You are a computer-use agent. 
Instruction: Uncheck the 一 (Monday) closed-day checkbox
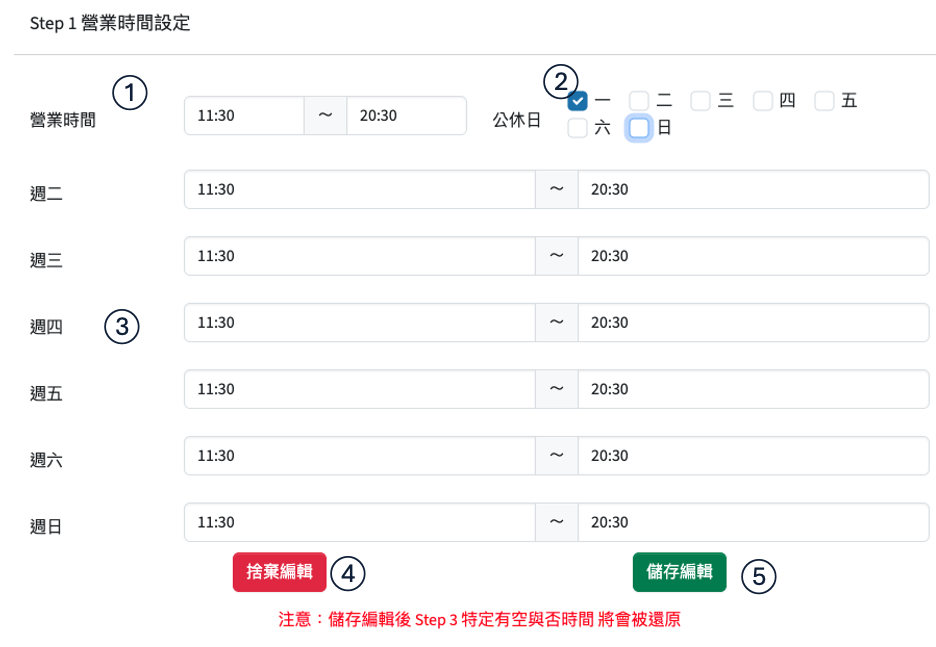click(578, 101)
